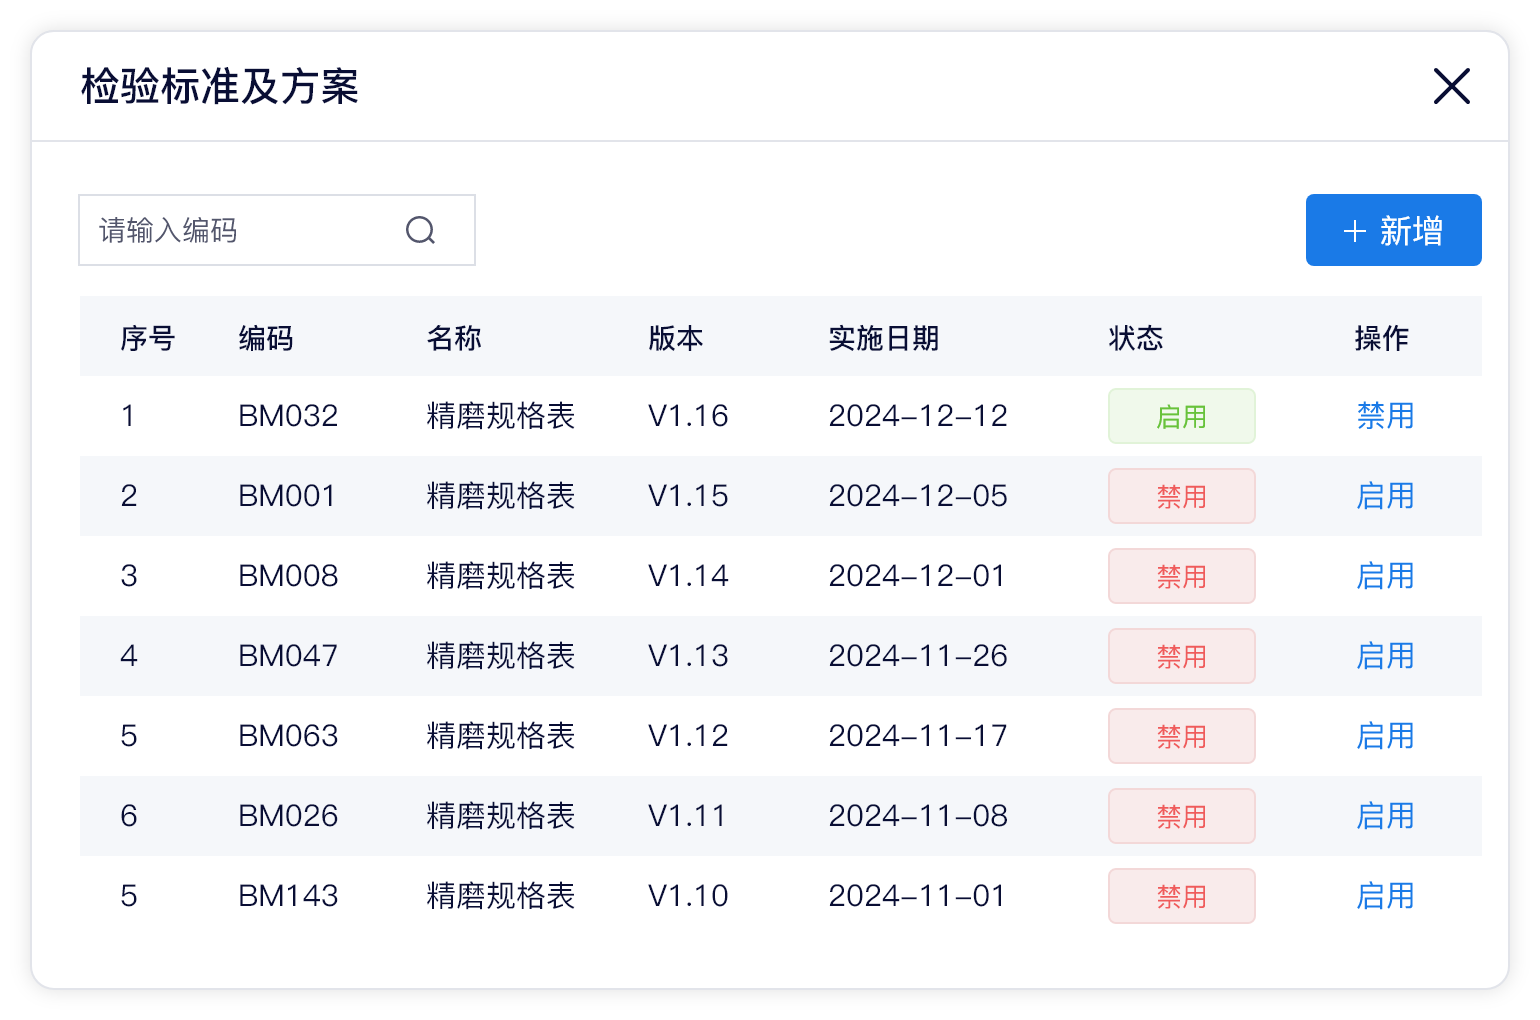Enable BM063 via 启用 link
Viewport: 1540px width, 1020px height.
pyautogui.click(x=1385, y=736)
